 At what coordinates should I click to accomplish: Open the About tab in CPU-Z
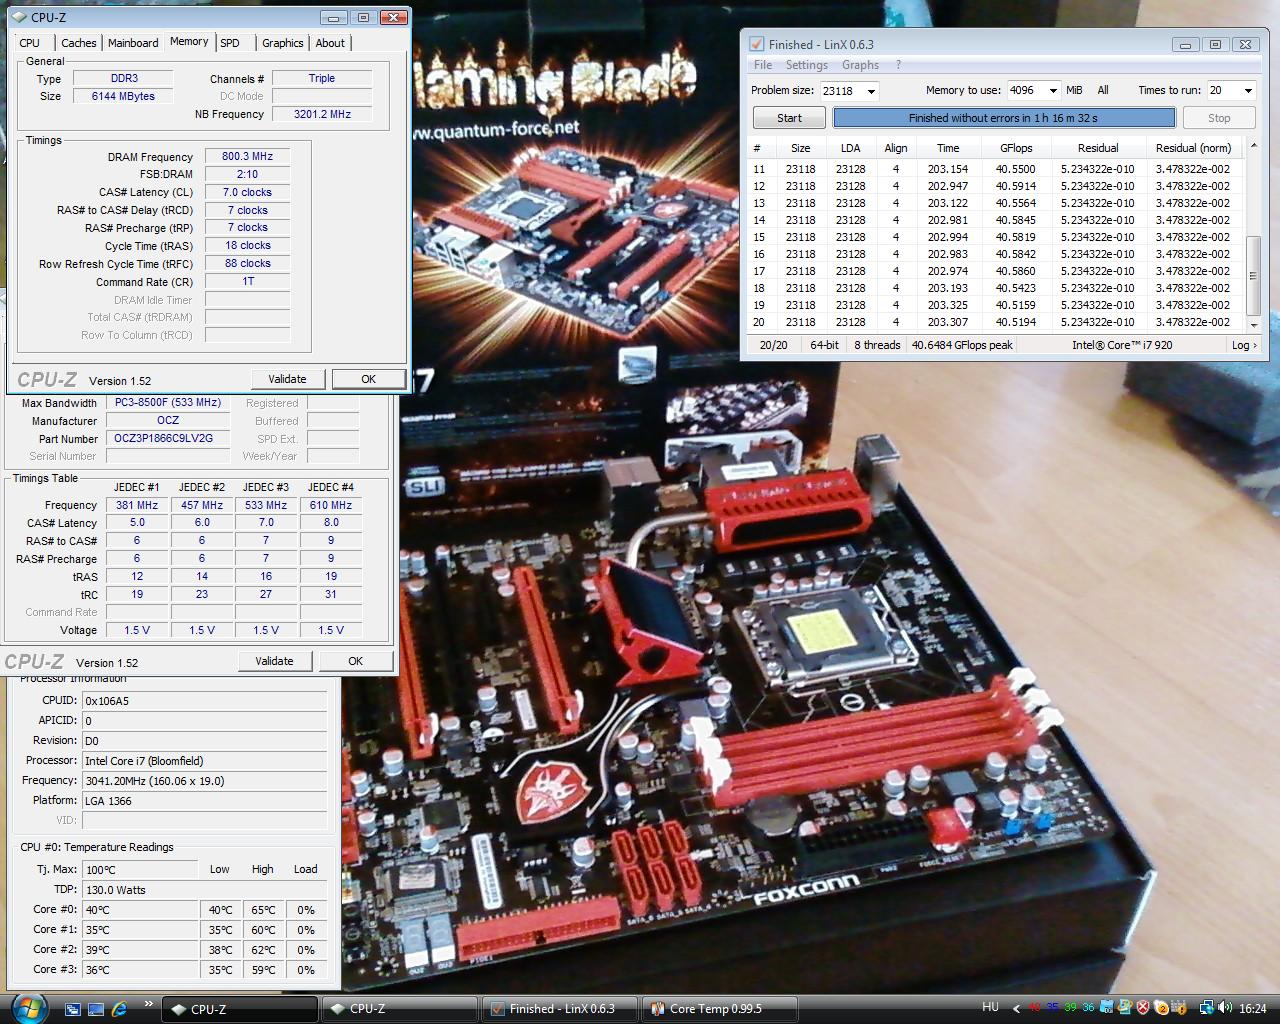point(330,43)
